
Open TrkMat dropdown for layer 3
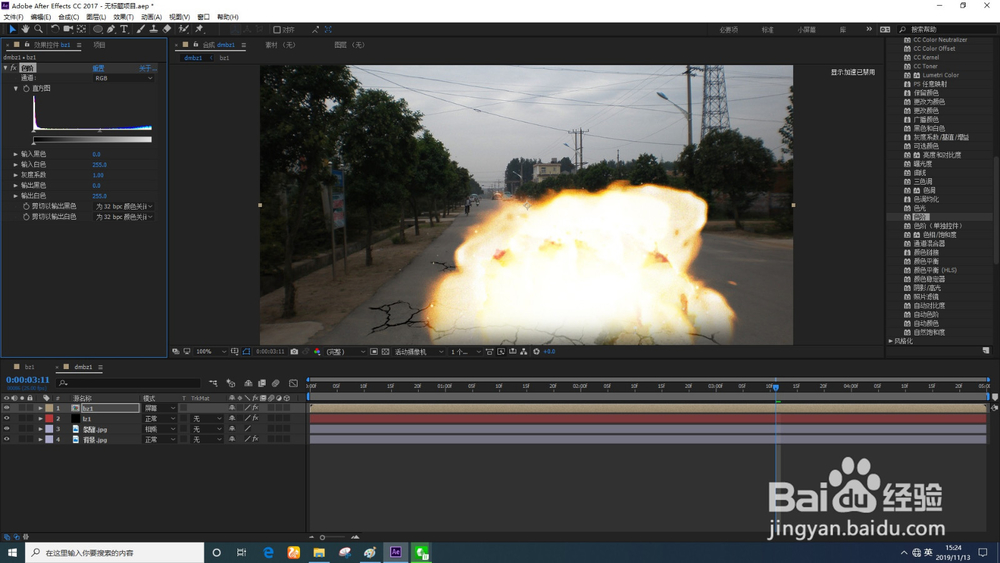207,429
